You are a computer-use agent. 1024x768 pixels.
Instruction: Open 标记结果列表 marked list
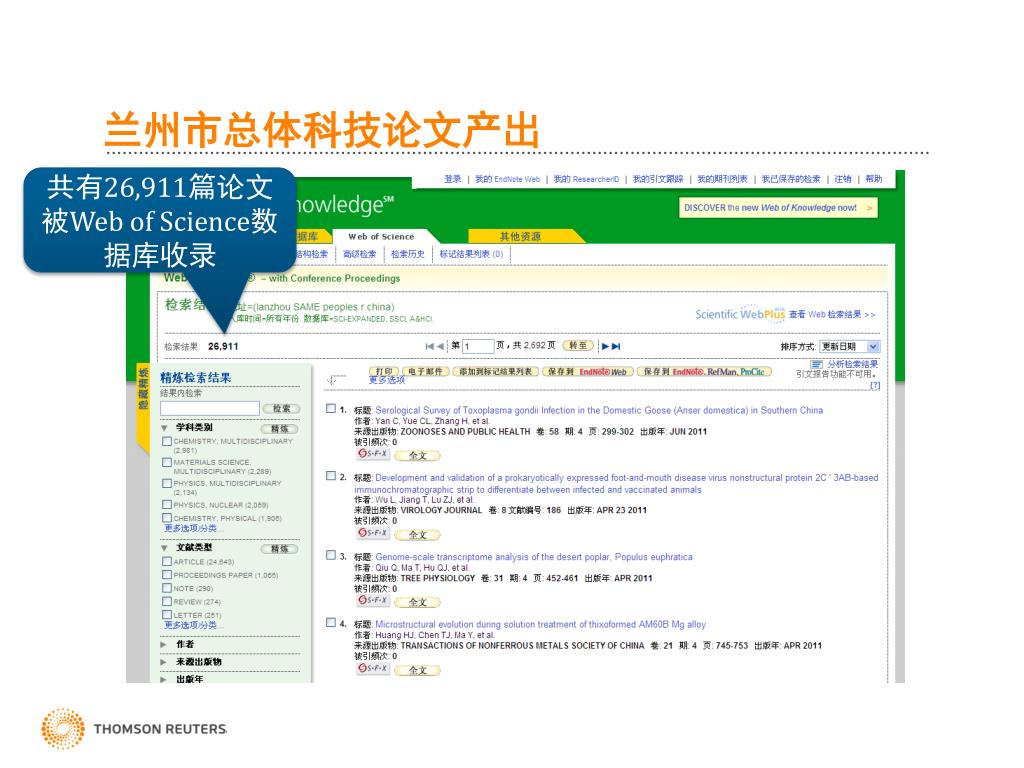[x=472, y=254]
